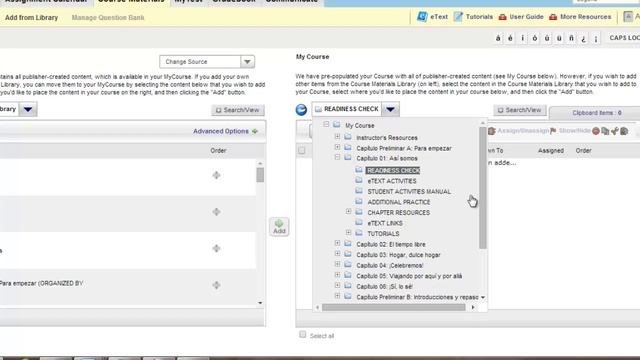Collapse Capítulo 01: Así somos

coord(337,157)
